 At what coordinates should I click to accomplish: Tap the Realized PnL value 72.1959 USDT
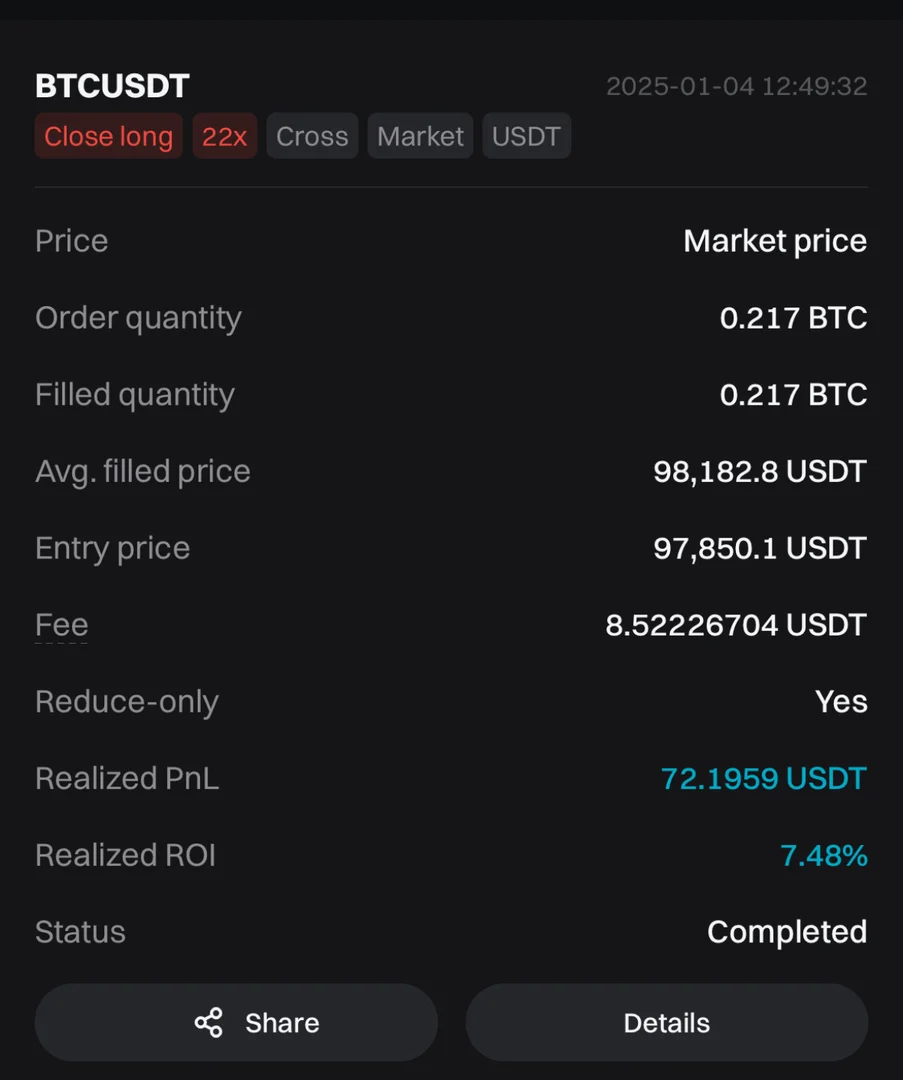(763, 778)
